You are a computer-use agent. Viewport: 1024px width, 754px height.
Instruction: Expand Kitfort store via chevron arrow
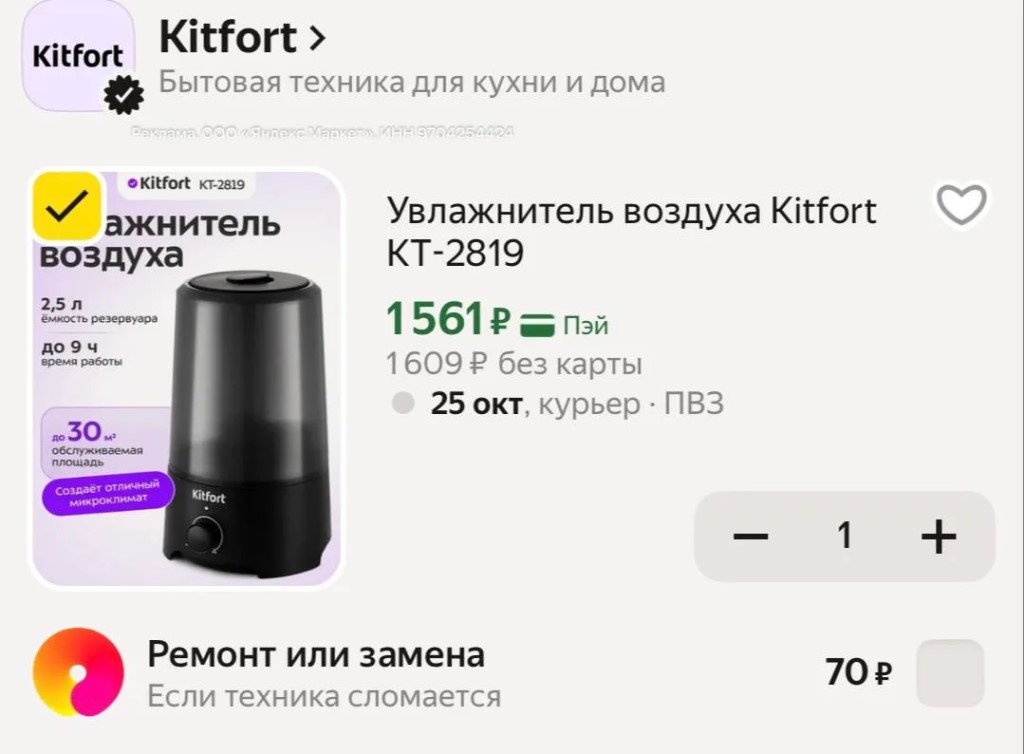[317, 38]
